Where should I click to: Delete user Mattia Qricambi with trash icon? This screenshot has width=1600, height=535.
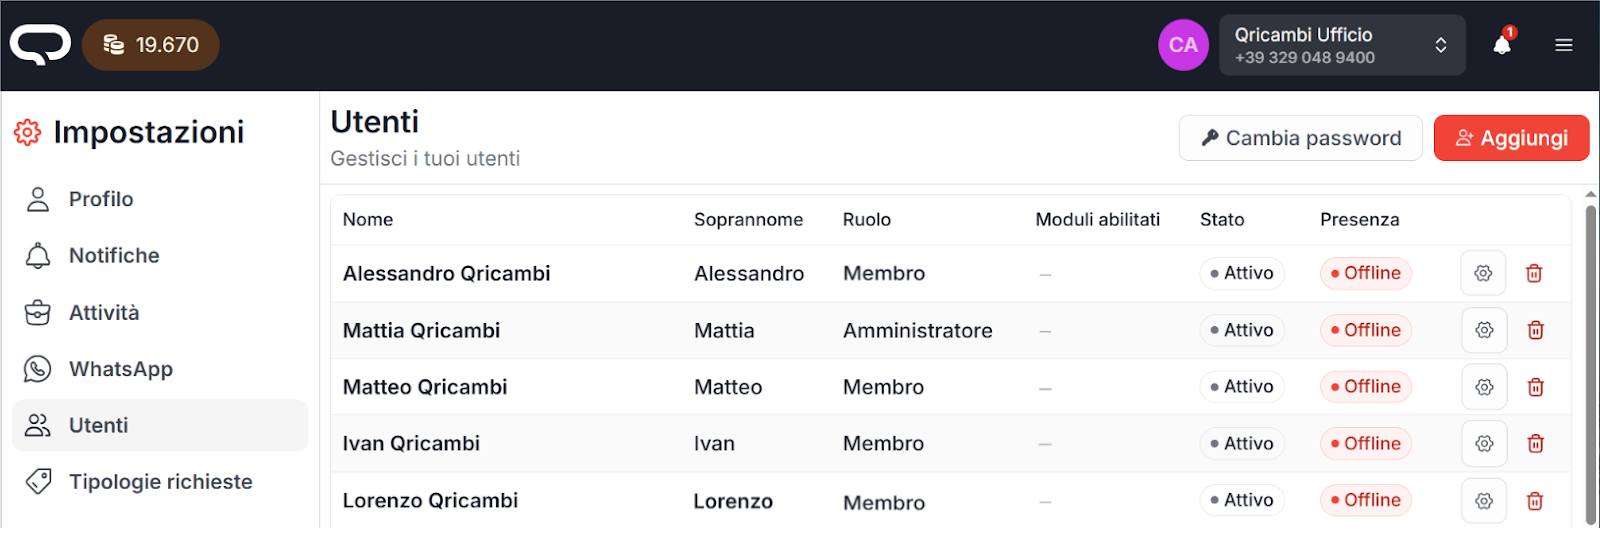(1535, 331)
